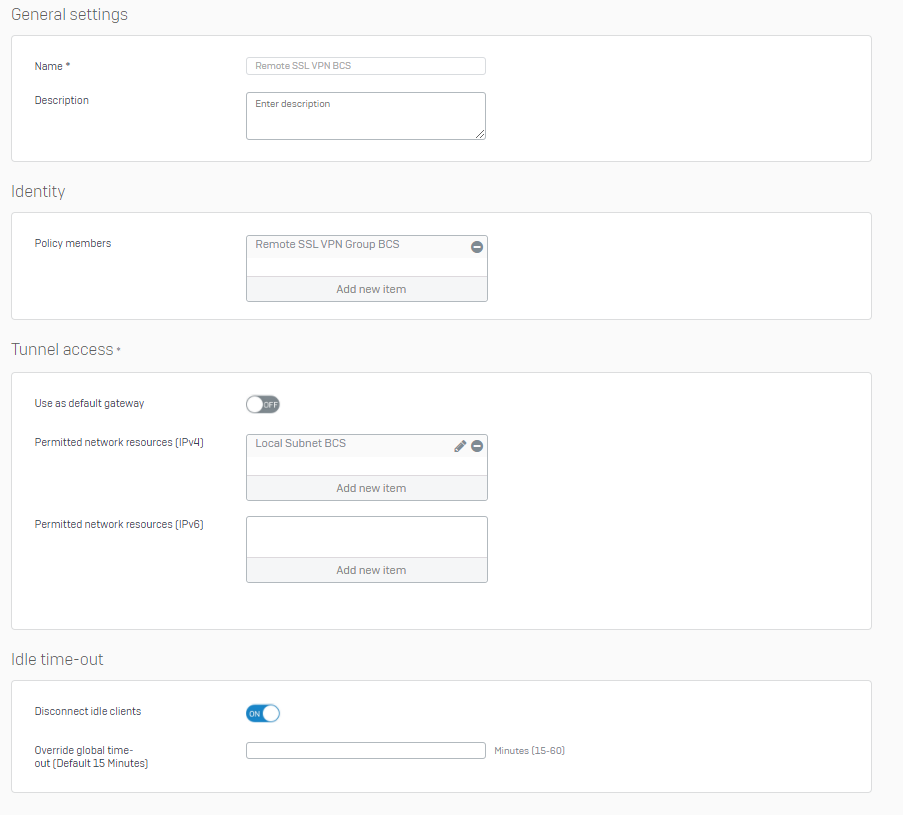This screenshot has width=903, height=815.
Task: Click the Minutes (15-60) hint text
Action: point(529,750)
